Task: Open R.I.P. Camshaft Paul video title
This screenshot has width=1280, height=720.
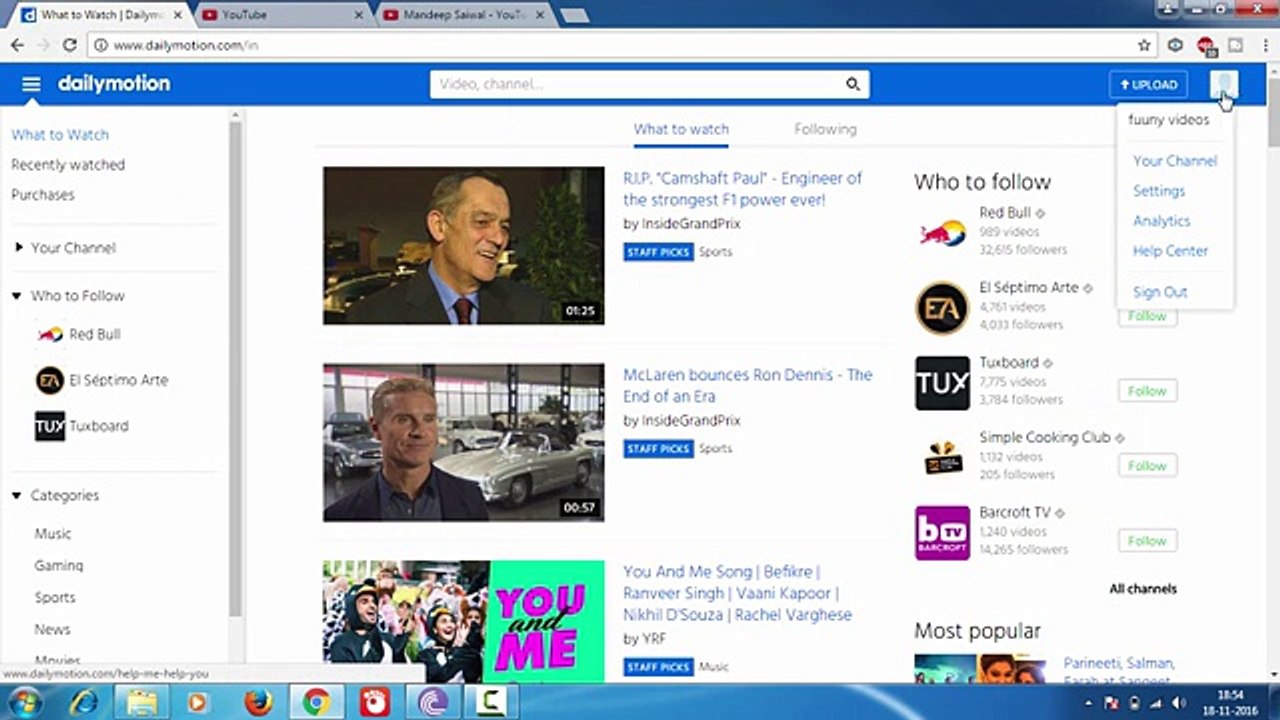Action: coord(742,189)
